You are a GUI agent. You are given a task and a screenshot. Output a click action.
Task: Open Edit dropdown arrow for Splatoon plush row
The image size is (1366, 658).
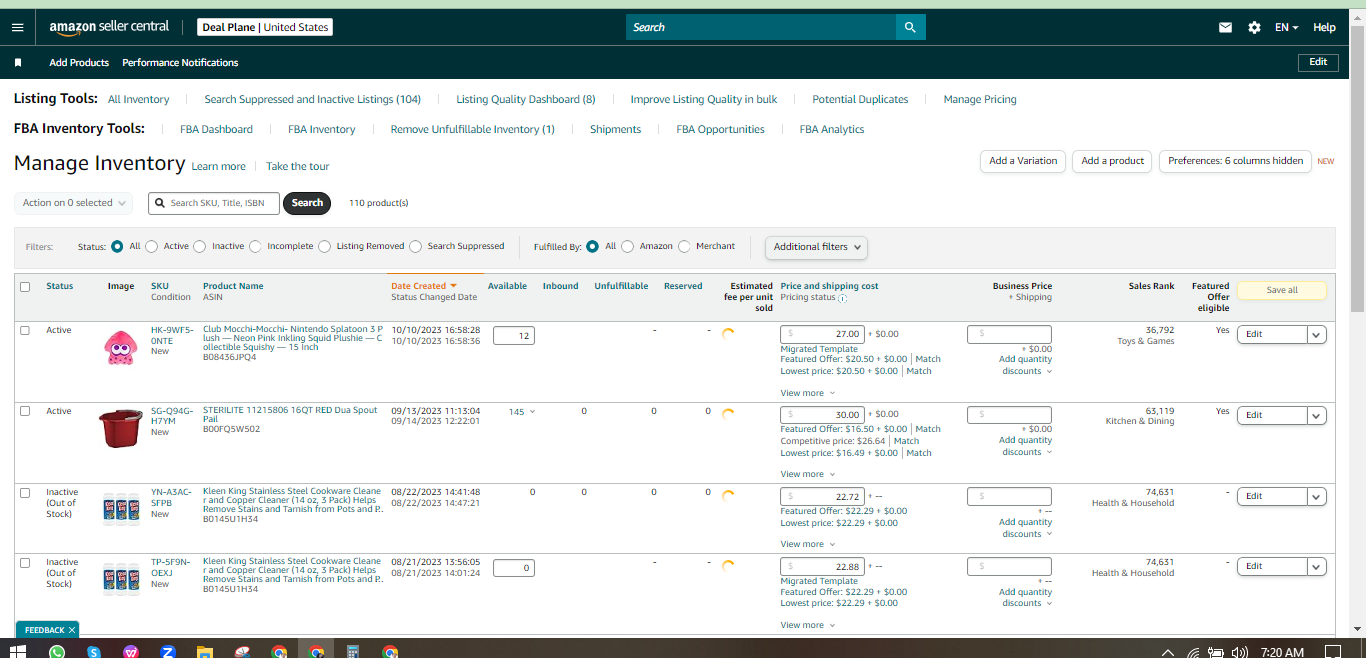coord(1317,335)
